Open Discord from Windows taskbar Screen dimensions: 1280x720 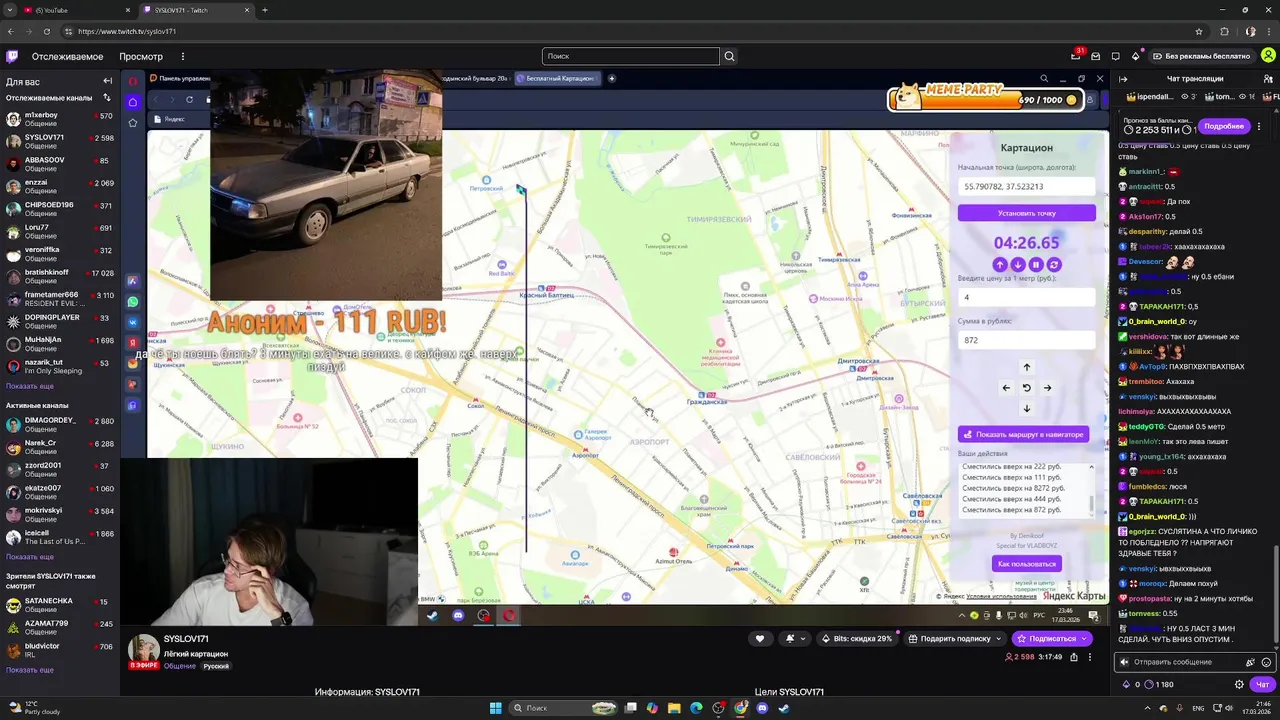[762, 708]
